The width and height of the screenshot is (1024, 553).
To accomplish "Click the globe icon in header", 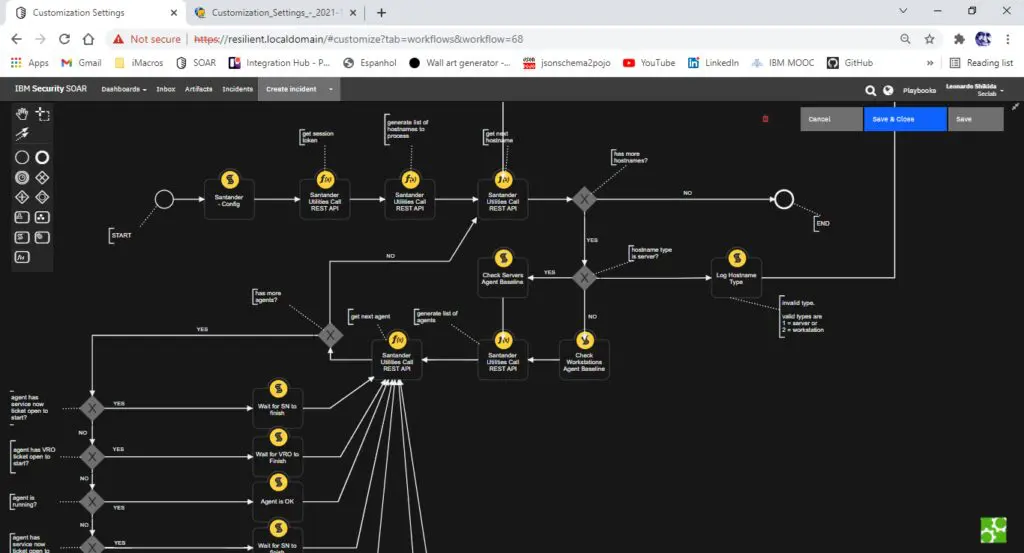I will pos(888,90).
